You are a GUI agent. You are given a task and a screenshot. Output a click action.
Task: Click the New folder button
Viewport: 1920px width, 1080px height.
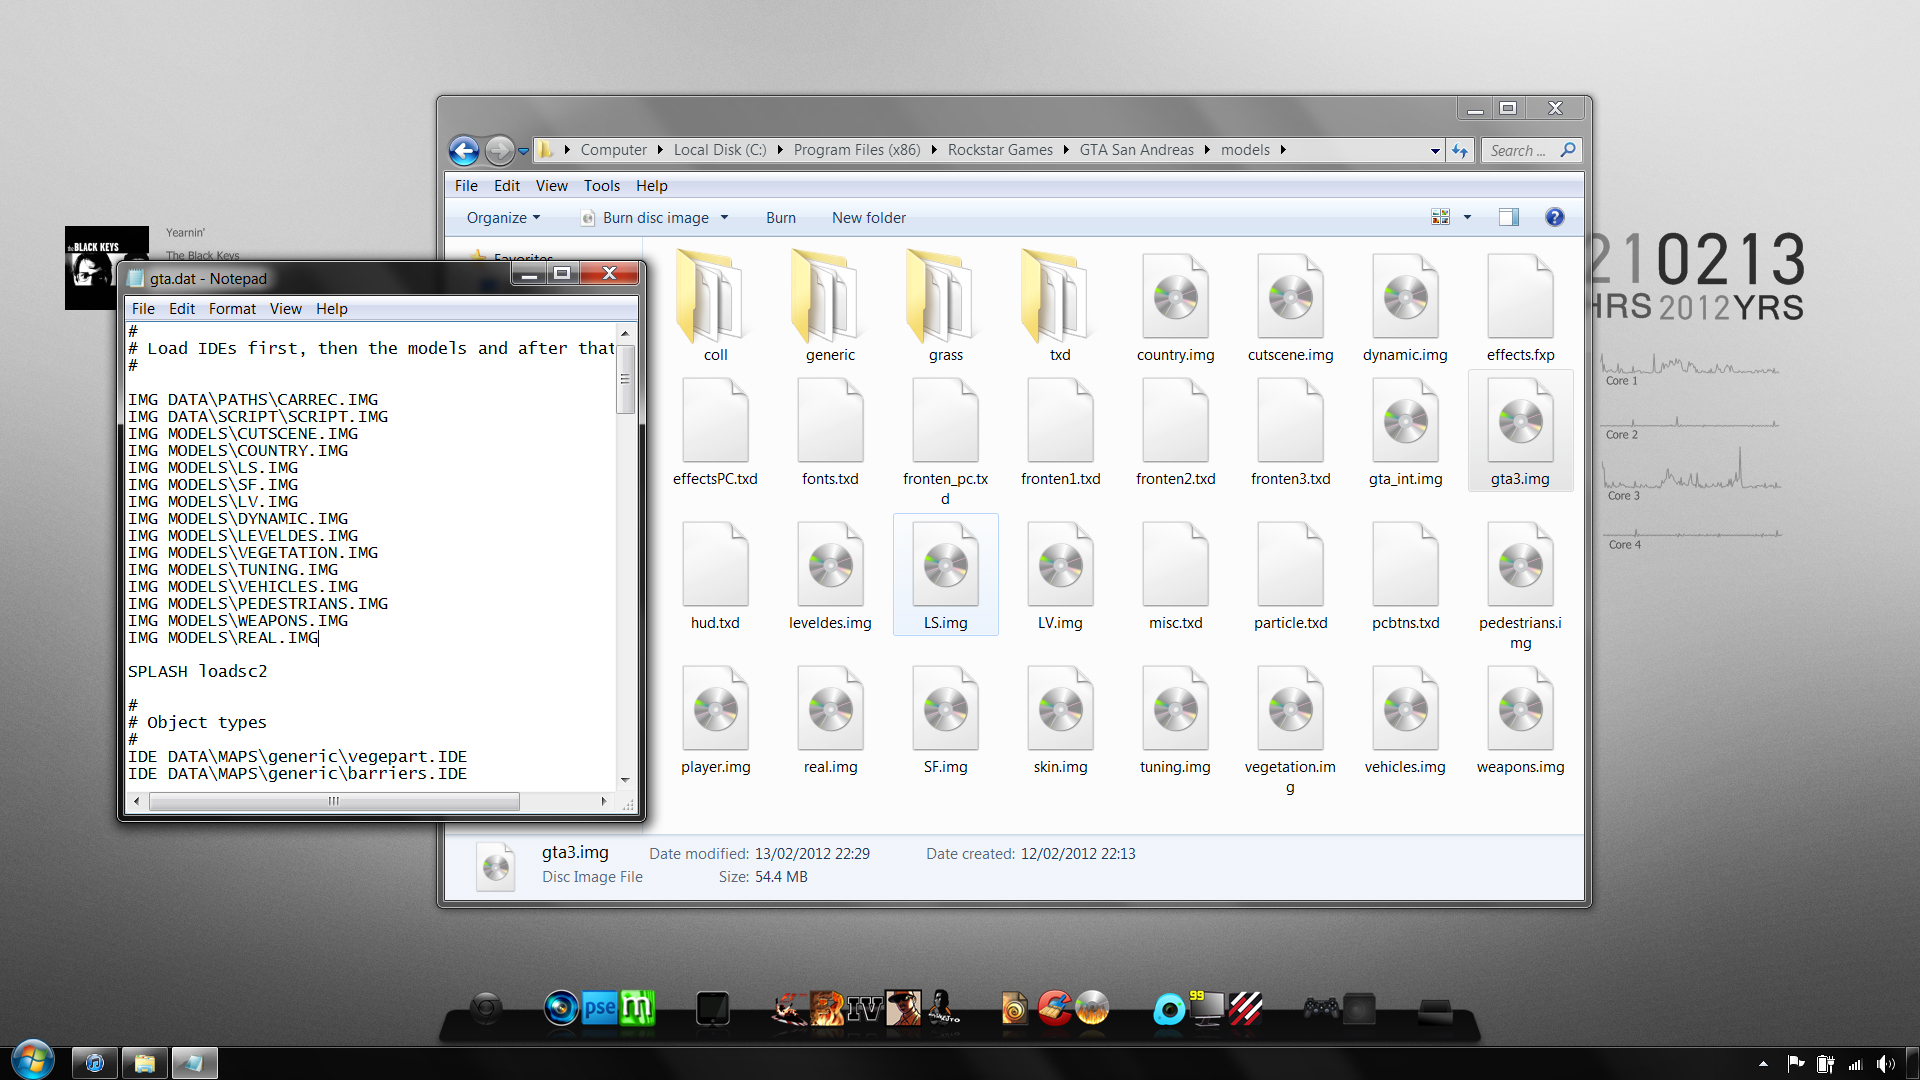[x=868, y=217]
